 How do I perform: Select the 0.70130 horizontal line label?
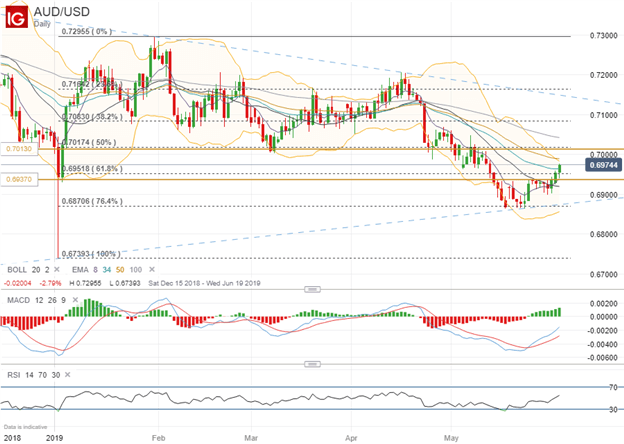tap(19, 149)
